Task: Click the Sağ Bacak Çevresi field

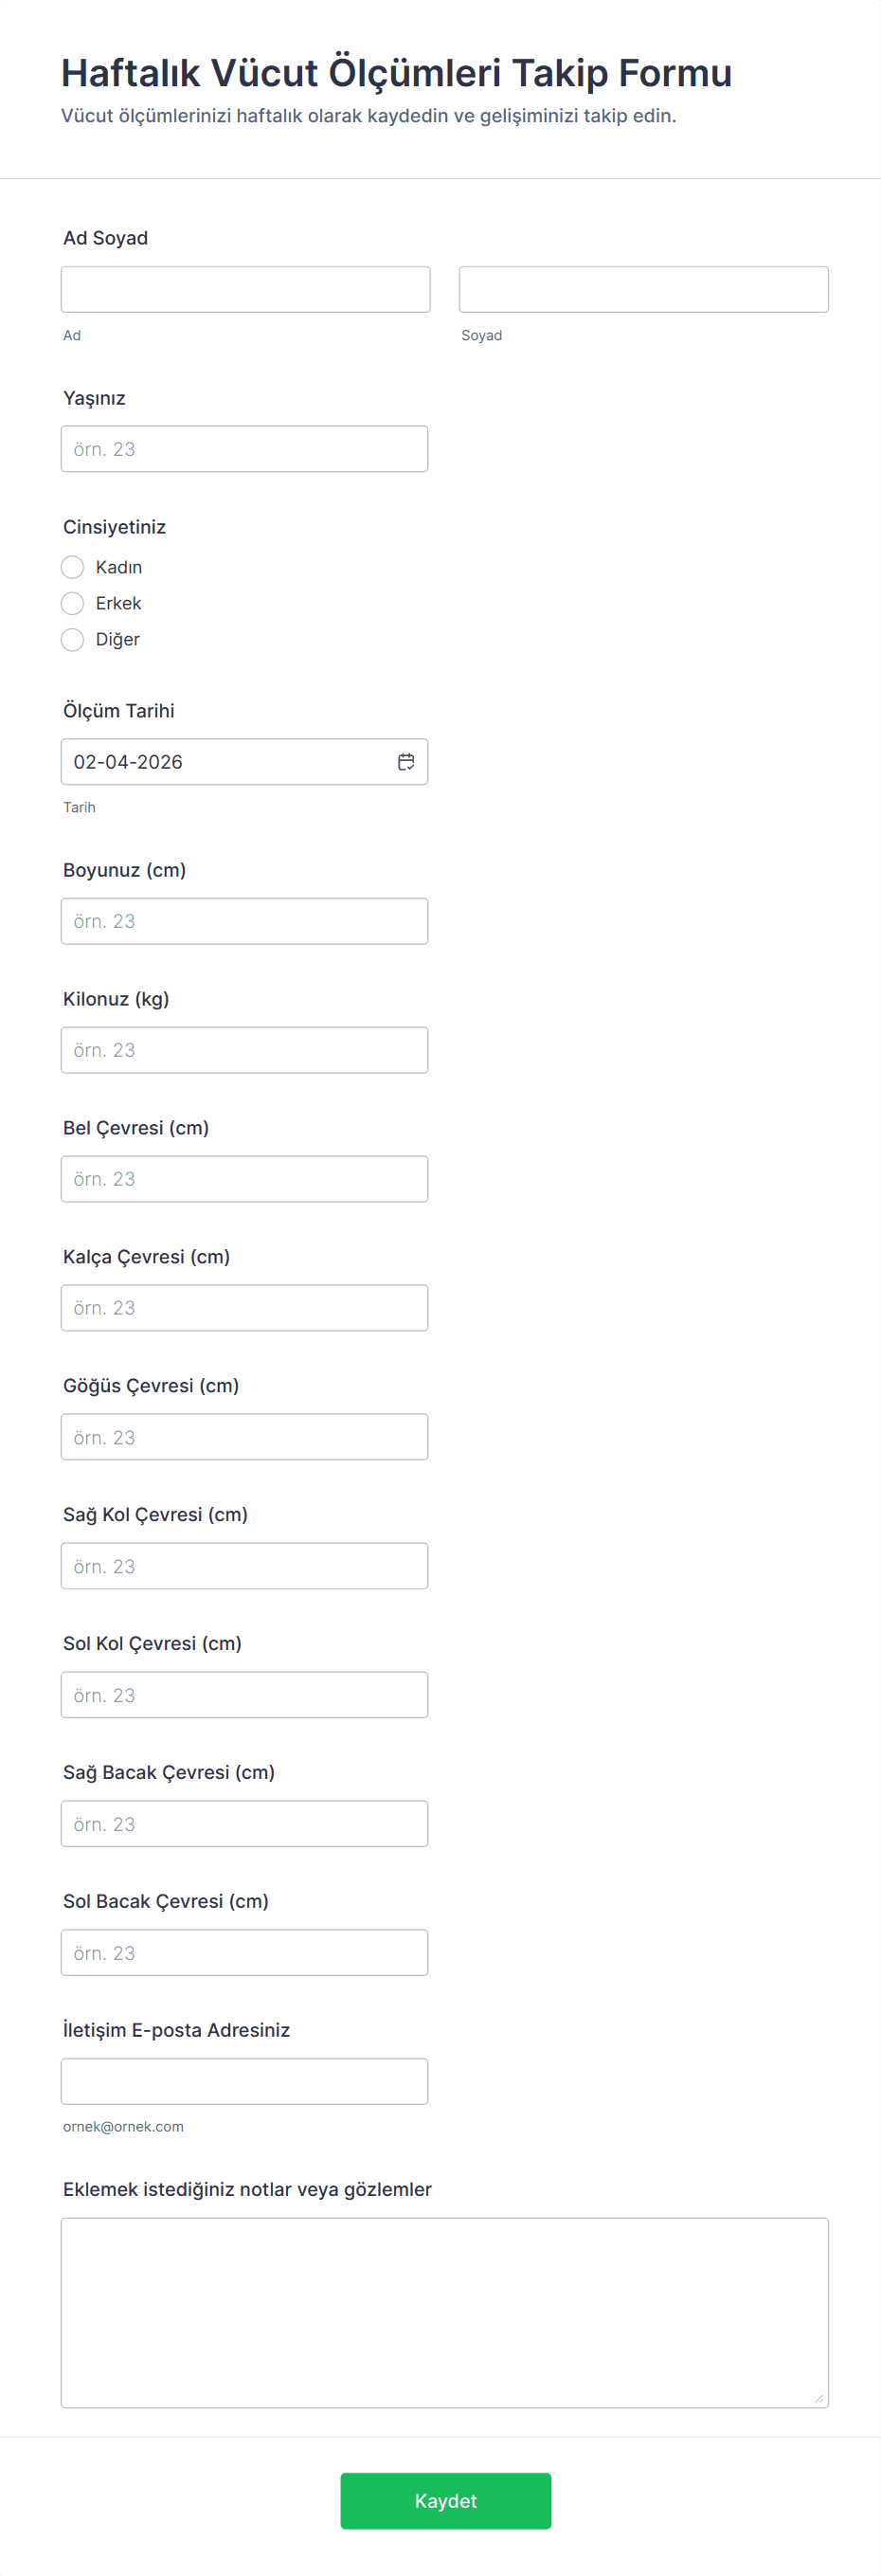Action: (x=244, y=1824)
